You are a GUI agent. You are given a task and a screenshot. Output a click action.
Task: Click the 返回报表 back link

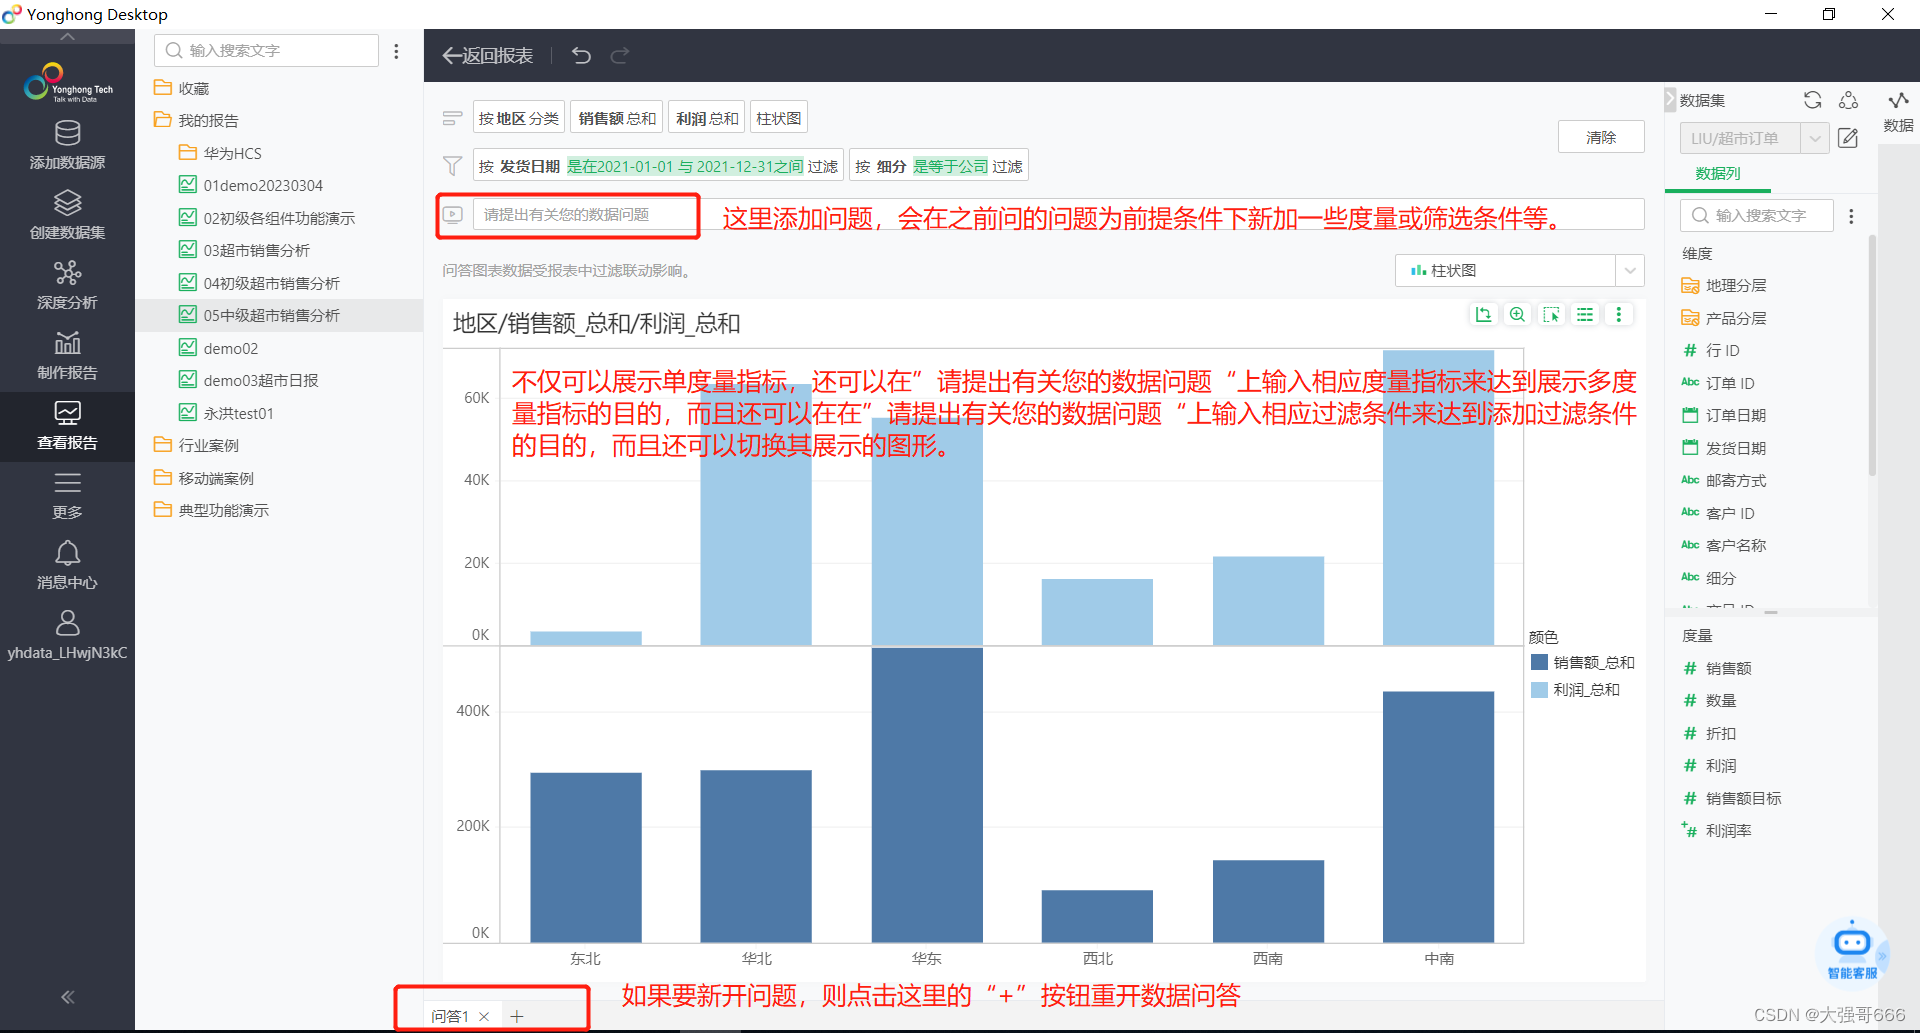click(488, 55)
